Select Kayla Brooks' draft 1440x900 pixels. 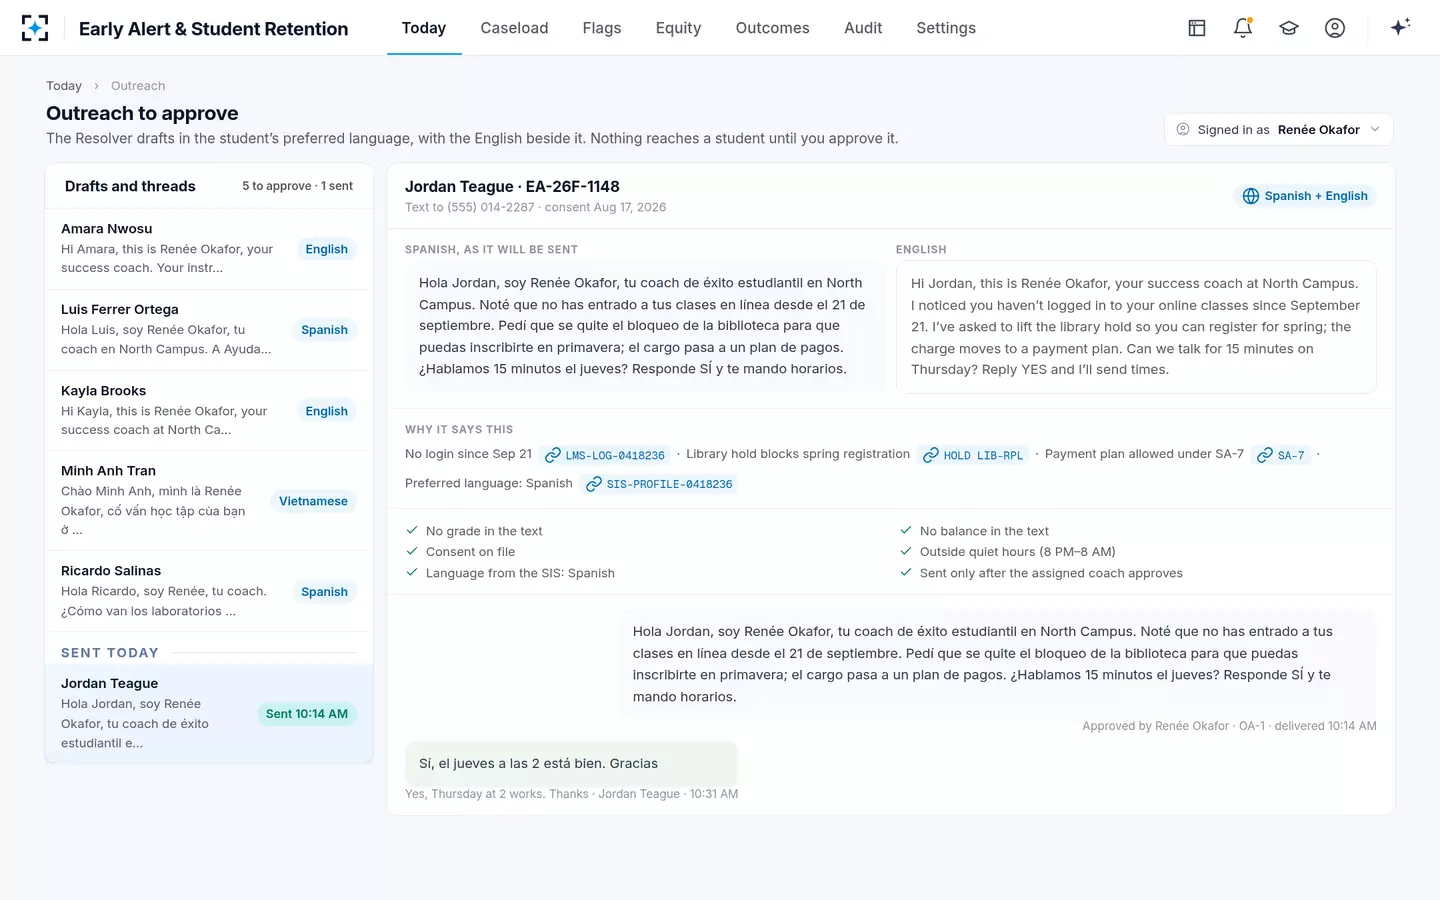(209, 410)
